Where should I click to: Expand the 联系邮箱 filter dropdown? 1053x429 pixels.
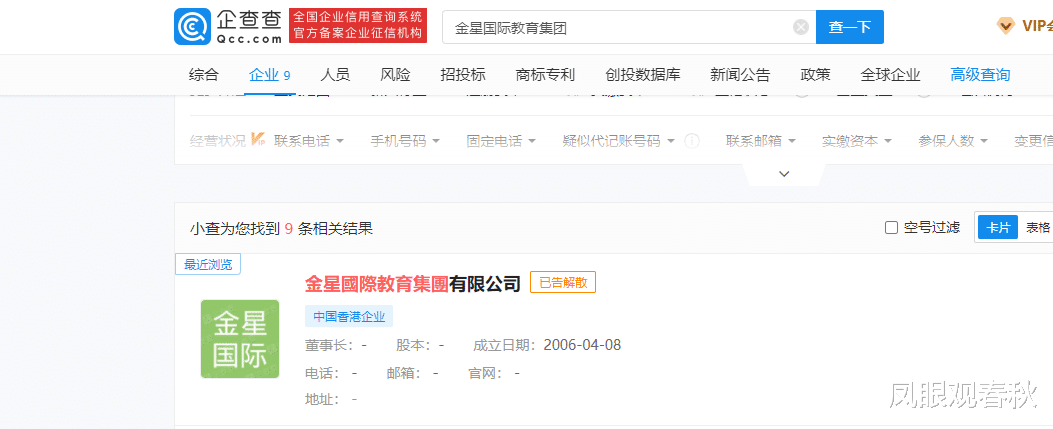[x=761, y=141]
